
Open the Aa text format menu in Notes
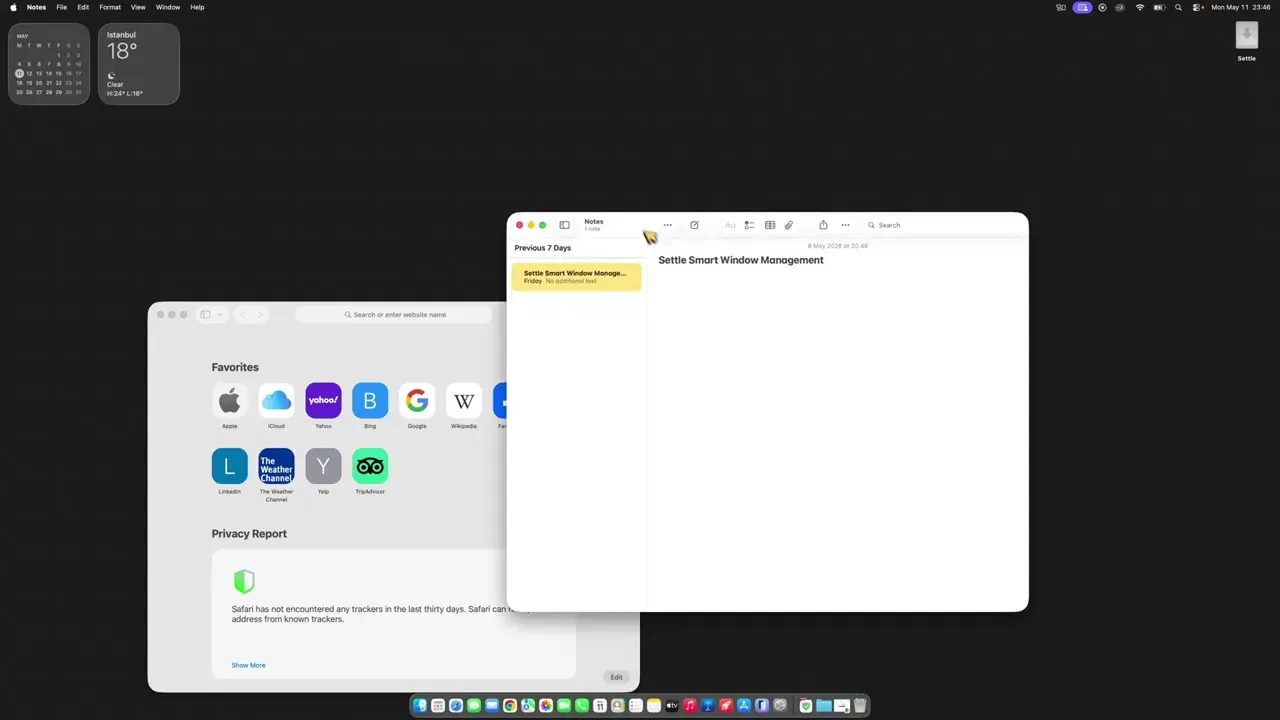[730, 225]
